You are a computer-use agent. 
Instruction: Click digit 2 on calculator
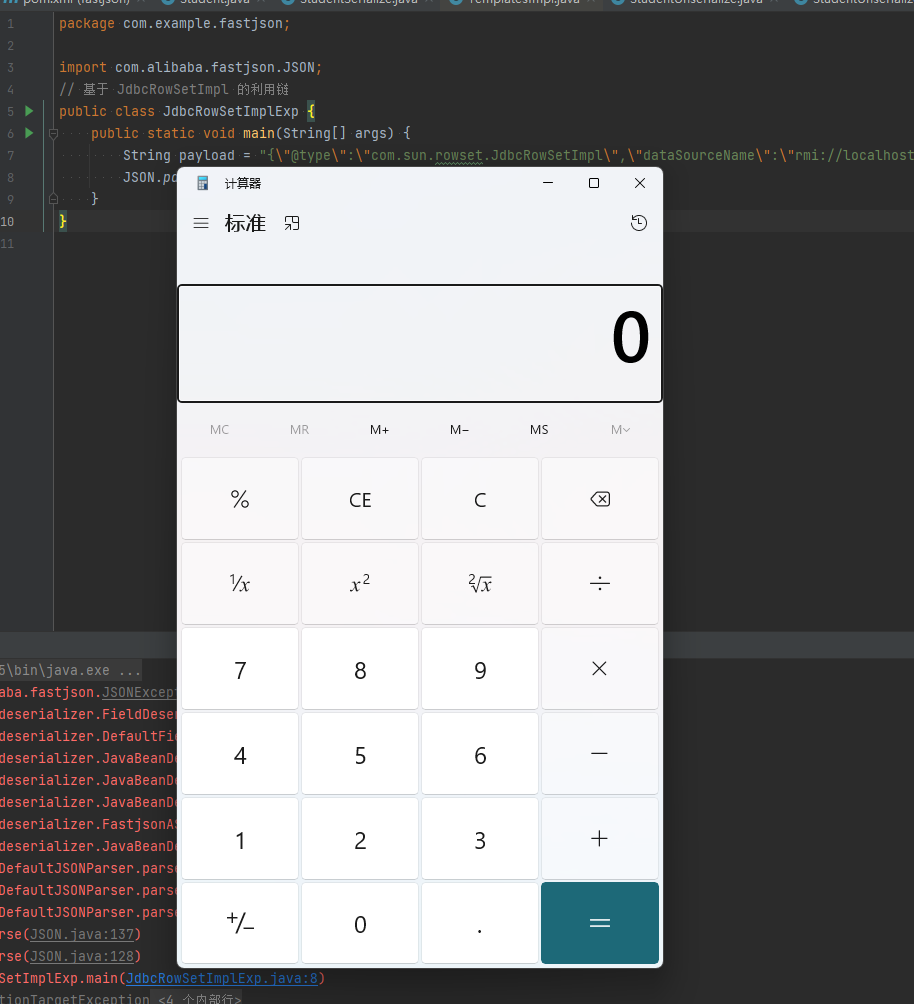click(360, 838)
